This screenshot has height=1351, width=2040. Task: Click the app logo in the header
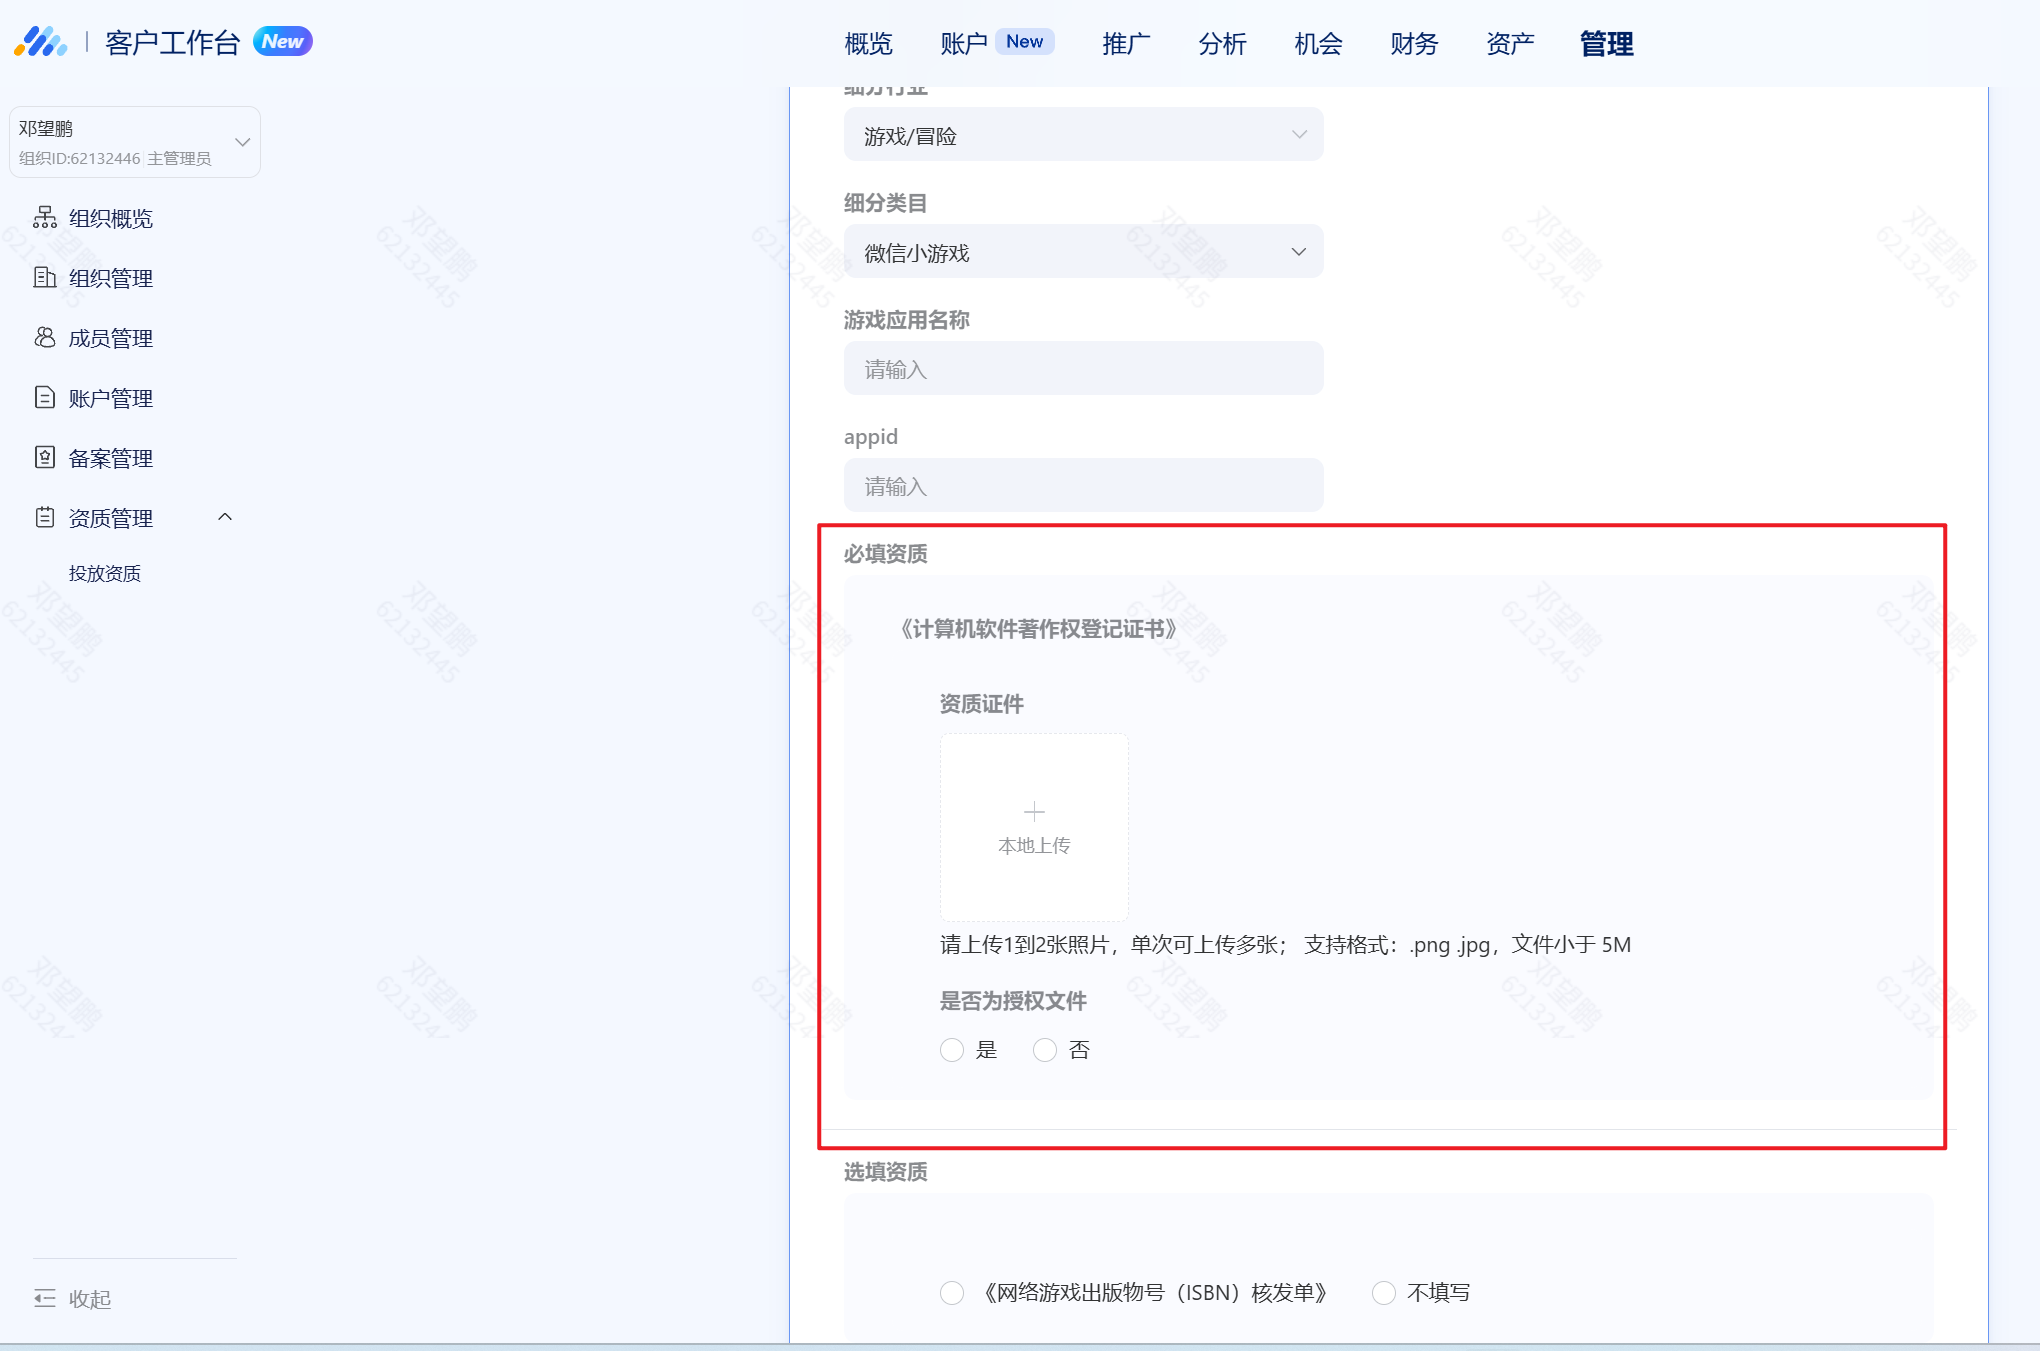[40, 42]
